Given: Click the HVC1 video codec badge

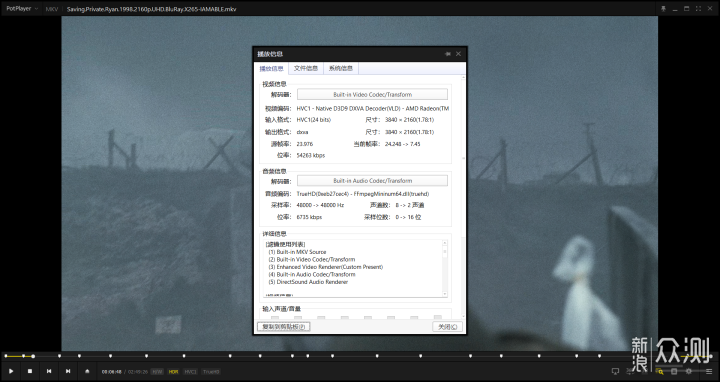Looking at the screenshot, I should [x=190, y=371].
